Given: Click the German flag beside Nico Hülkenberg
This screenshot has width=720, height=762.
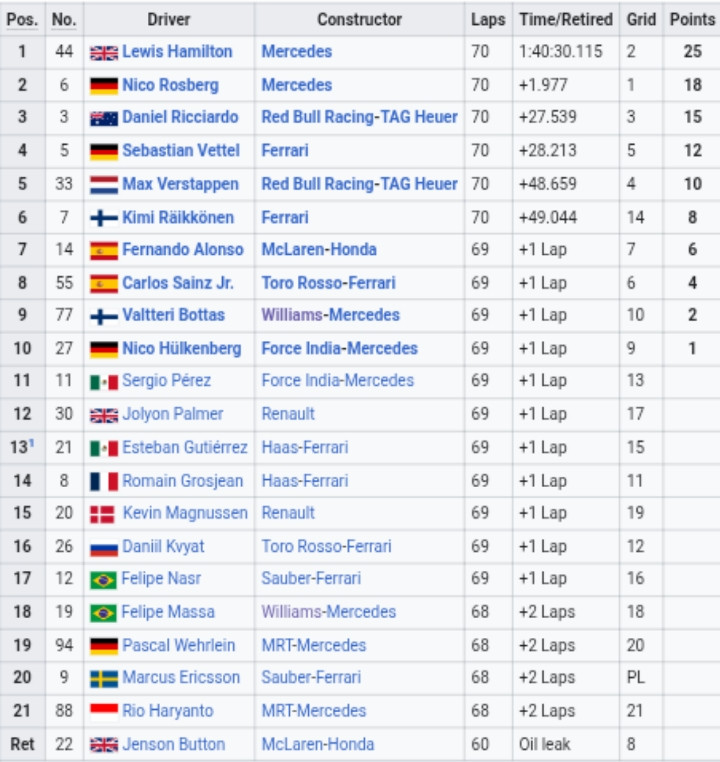Looking at the screenshot, I should (x=104, y=349).
